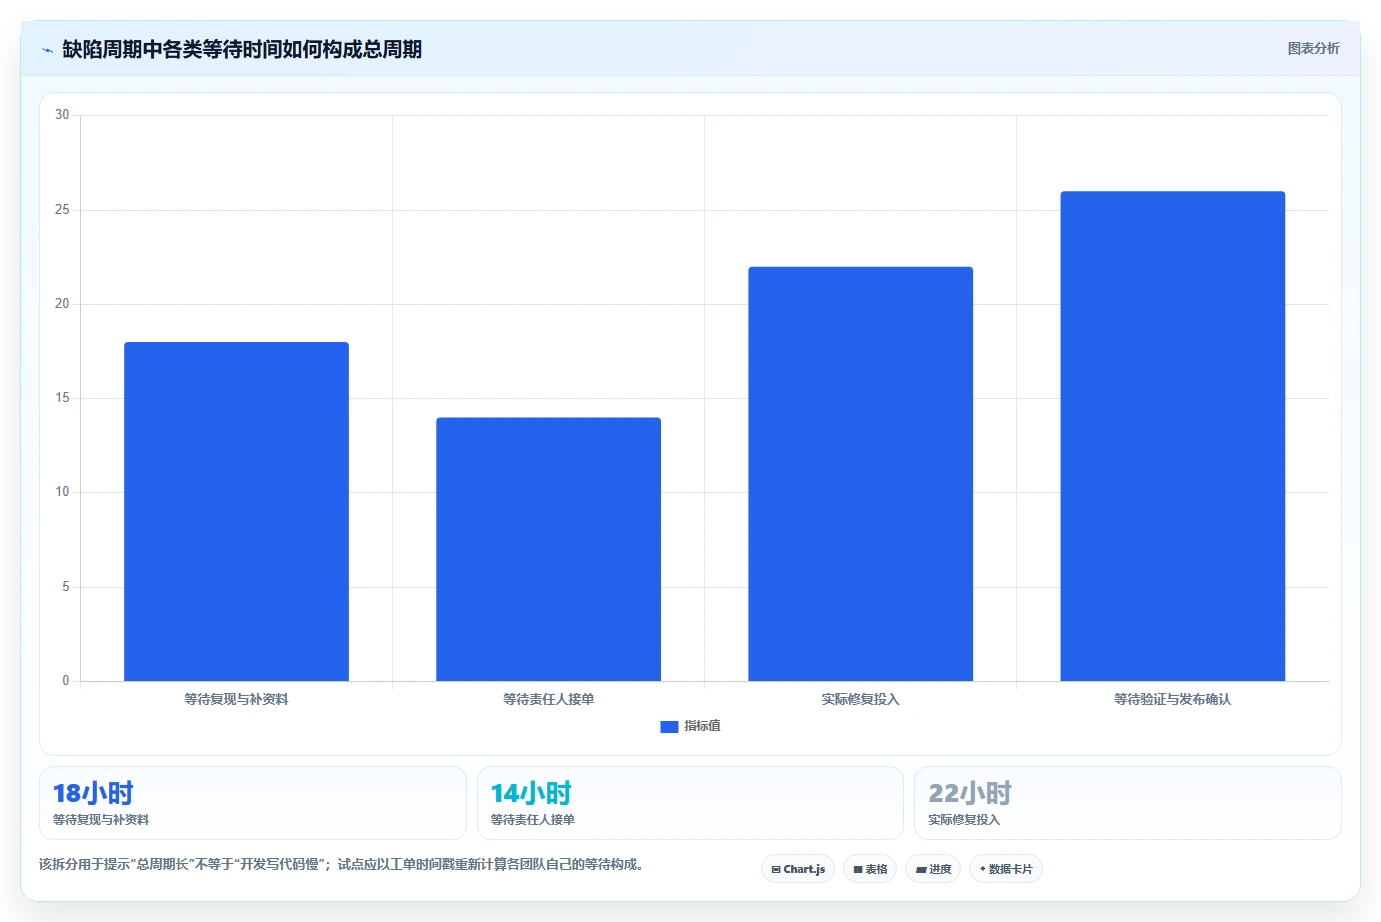Toggle the 指标值 legend color swatch
Screen dimensions: 1381x922
pos(669,727)
